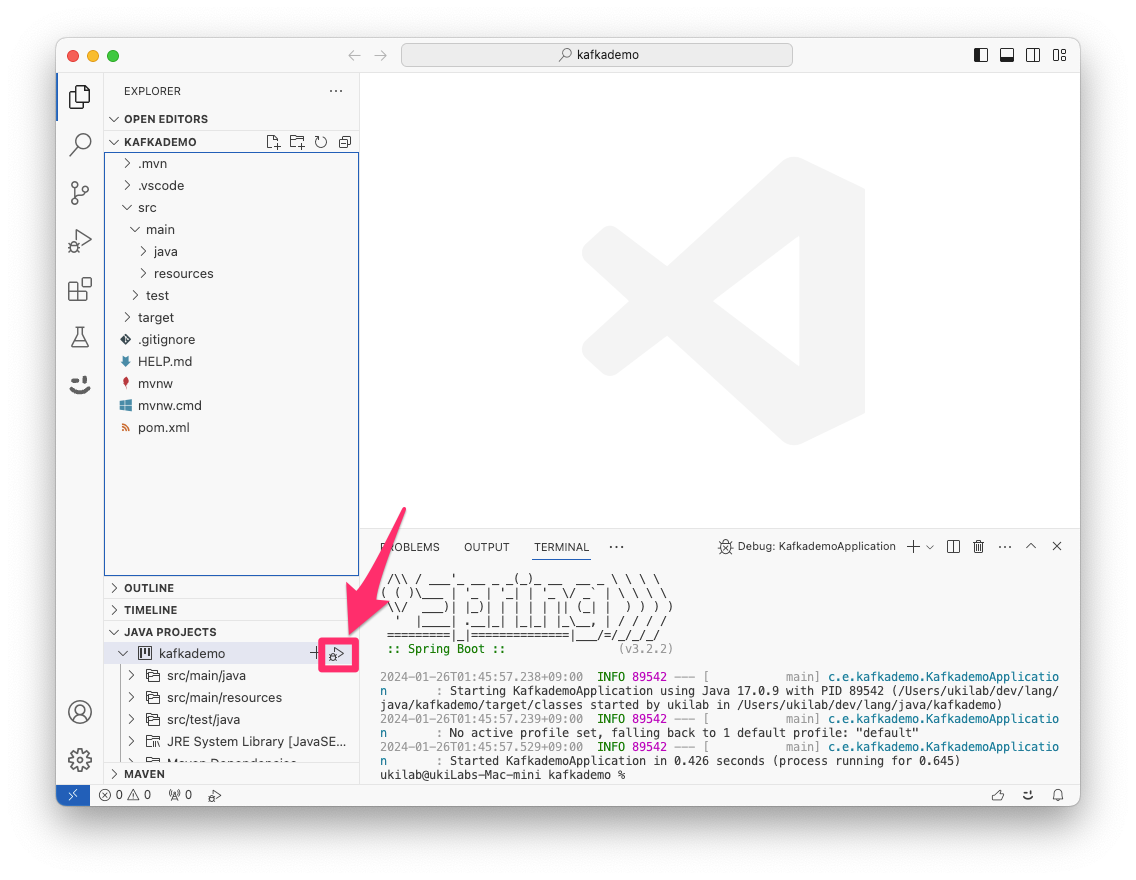Viewport: 1136px width, 880px height.
Task: Click the debug launch icon in status bar
Action: [214, 796]
